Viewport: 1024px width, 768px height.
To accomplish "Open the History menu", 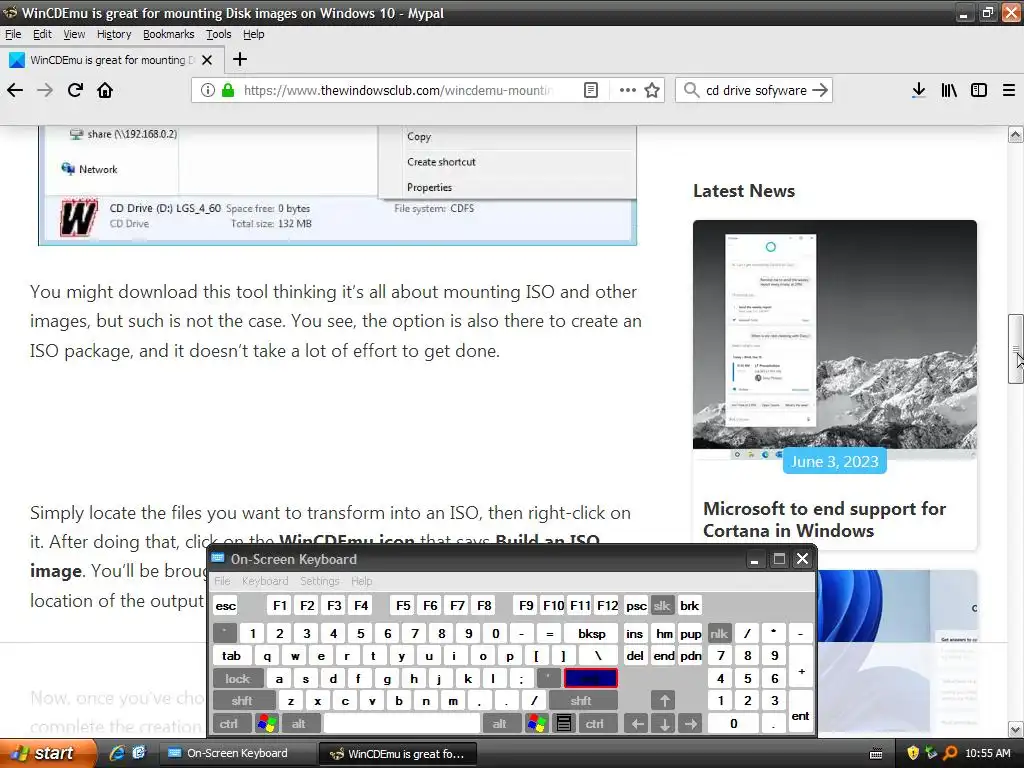I will tap(114, 34).
